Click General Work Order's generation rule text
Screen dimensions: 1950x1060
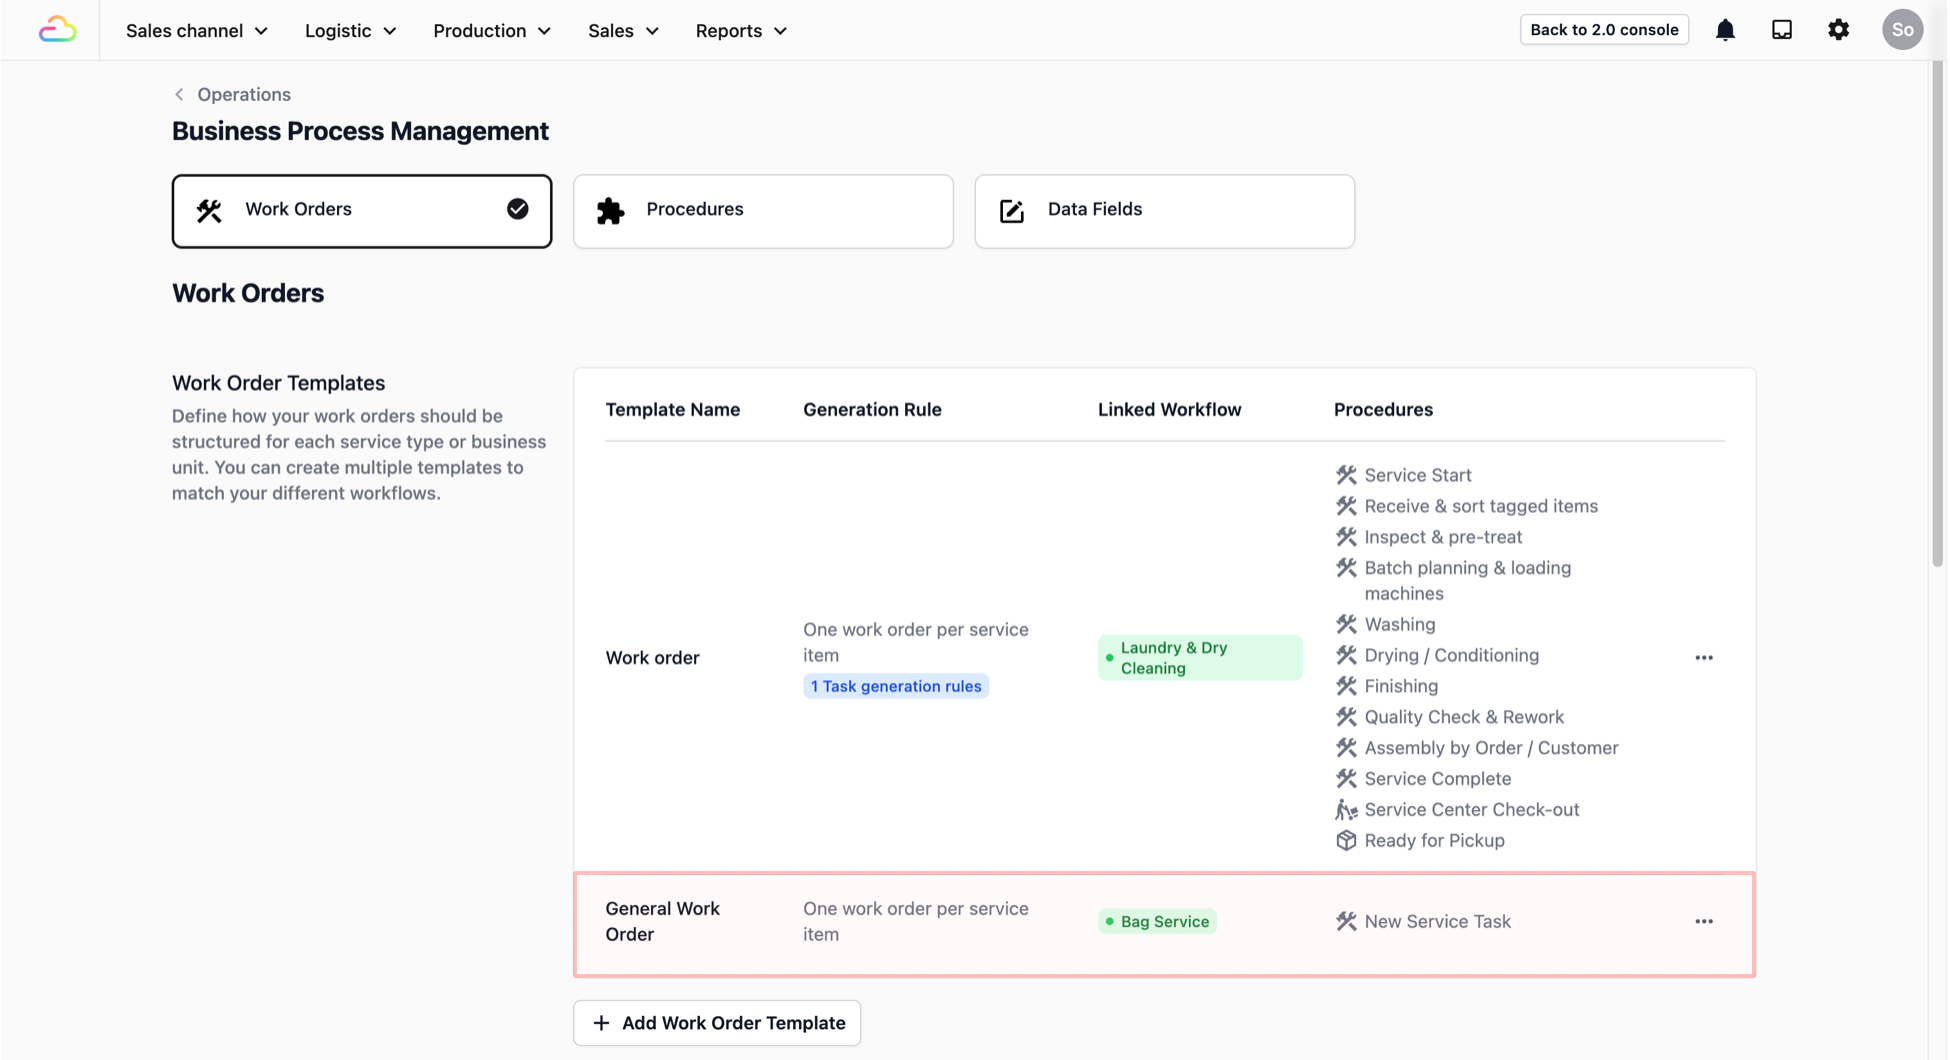coord(916,922)
